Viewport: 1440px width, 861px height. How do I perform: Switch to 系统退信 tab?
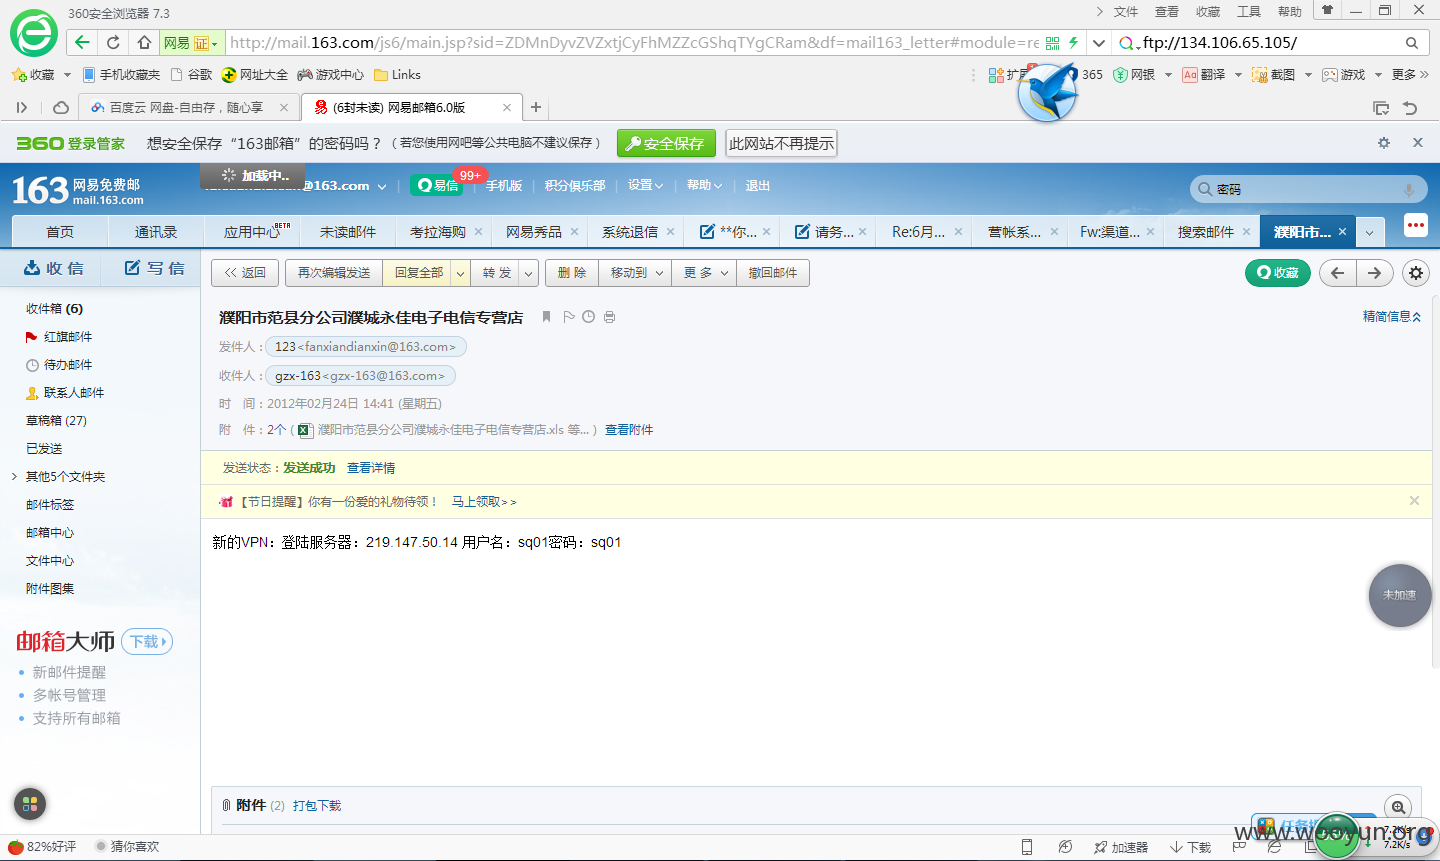(630, 232)
